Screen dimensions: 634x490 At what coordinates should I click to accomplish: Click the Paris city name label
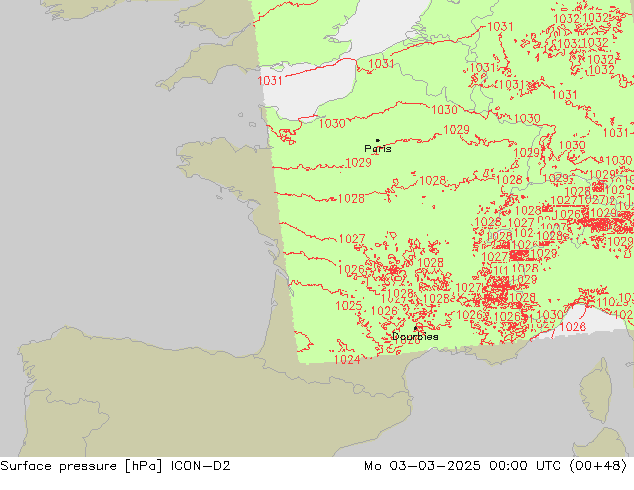click(x=378, y=149)
